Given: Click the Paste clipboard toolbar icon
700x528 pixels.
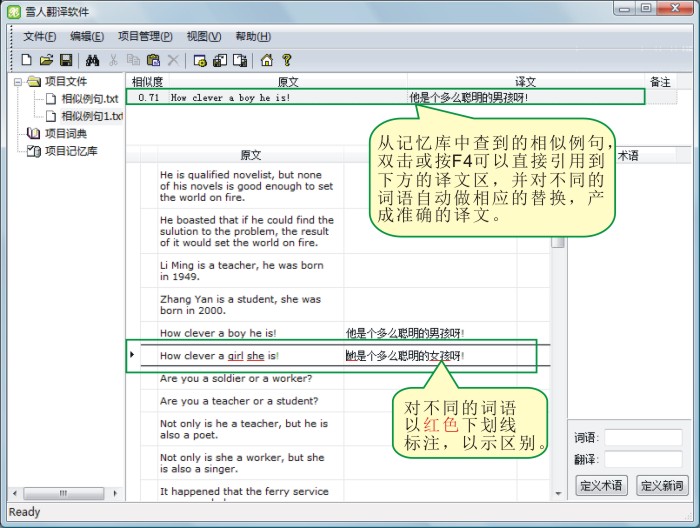Looking at the screenshot, I should click(153, 61).
